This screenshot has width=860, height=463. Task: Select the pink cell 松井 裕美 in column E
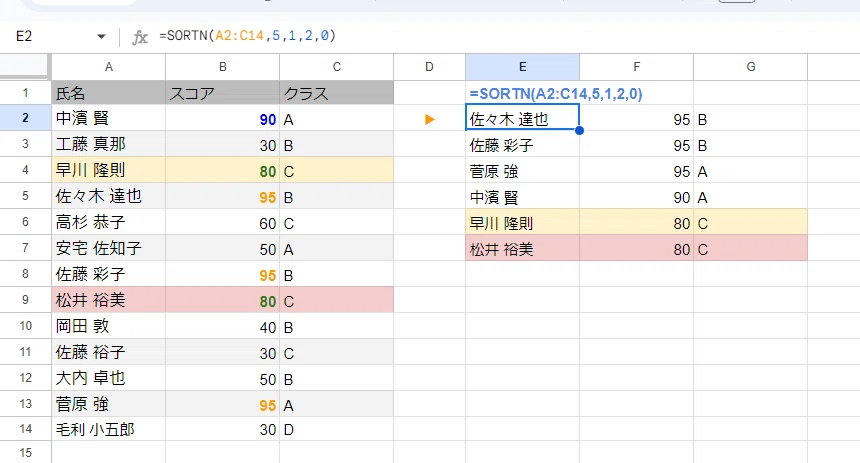pos(522,249)
